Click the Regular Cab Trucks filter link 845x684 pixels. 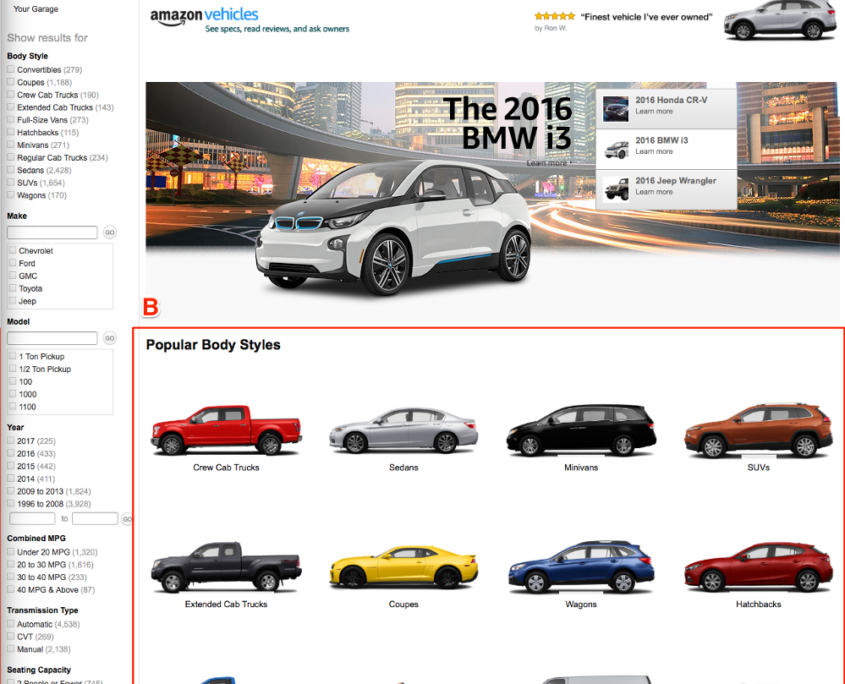[x=63, y=157]
